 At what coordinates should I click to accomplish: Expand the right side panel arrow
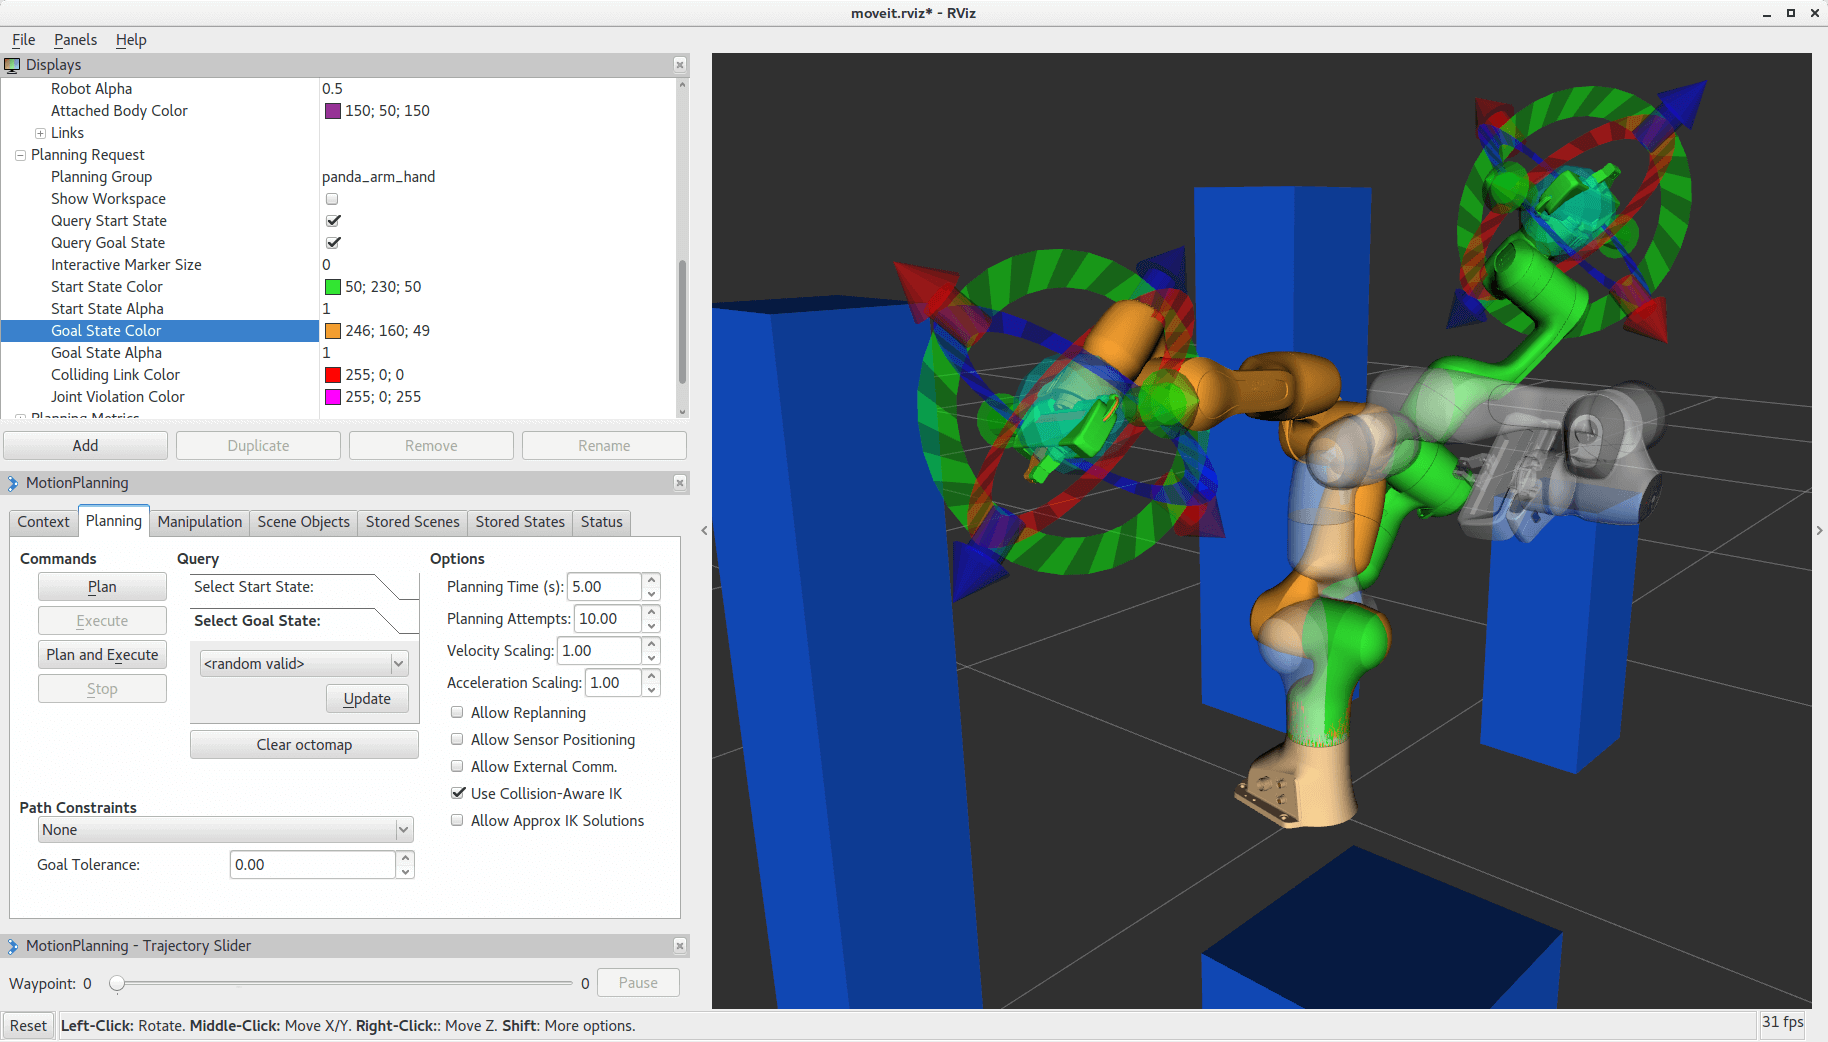click(x=1819, y=530)
